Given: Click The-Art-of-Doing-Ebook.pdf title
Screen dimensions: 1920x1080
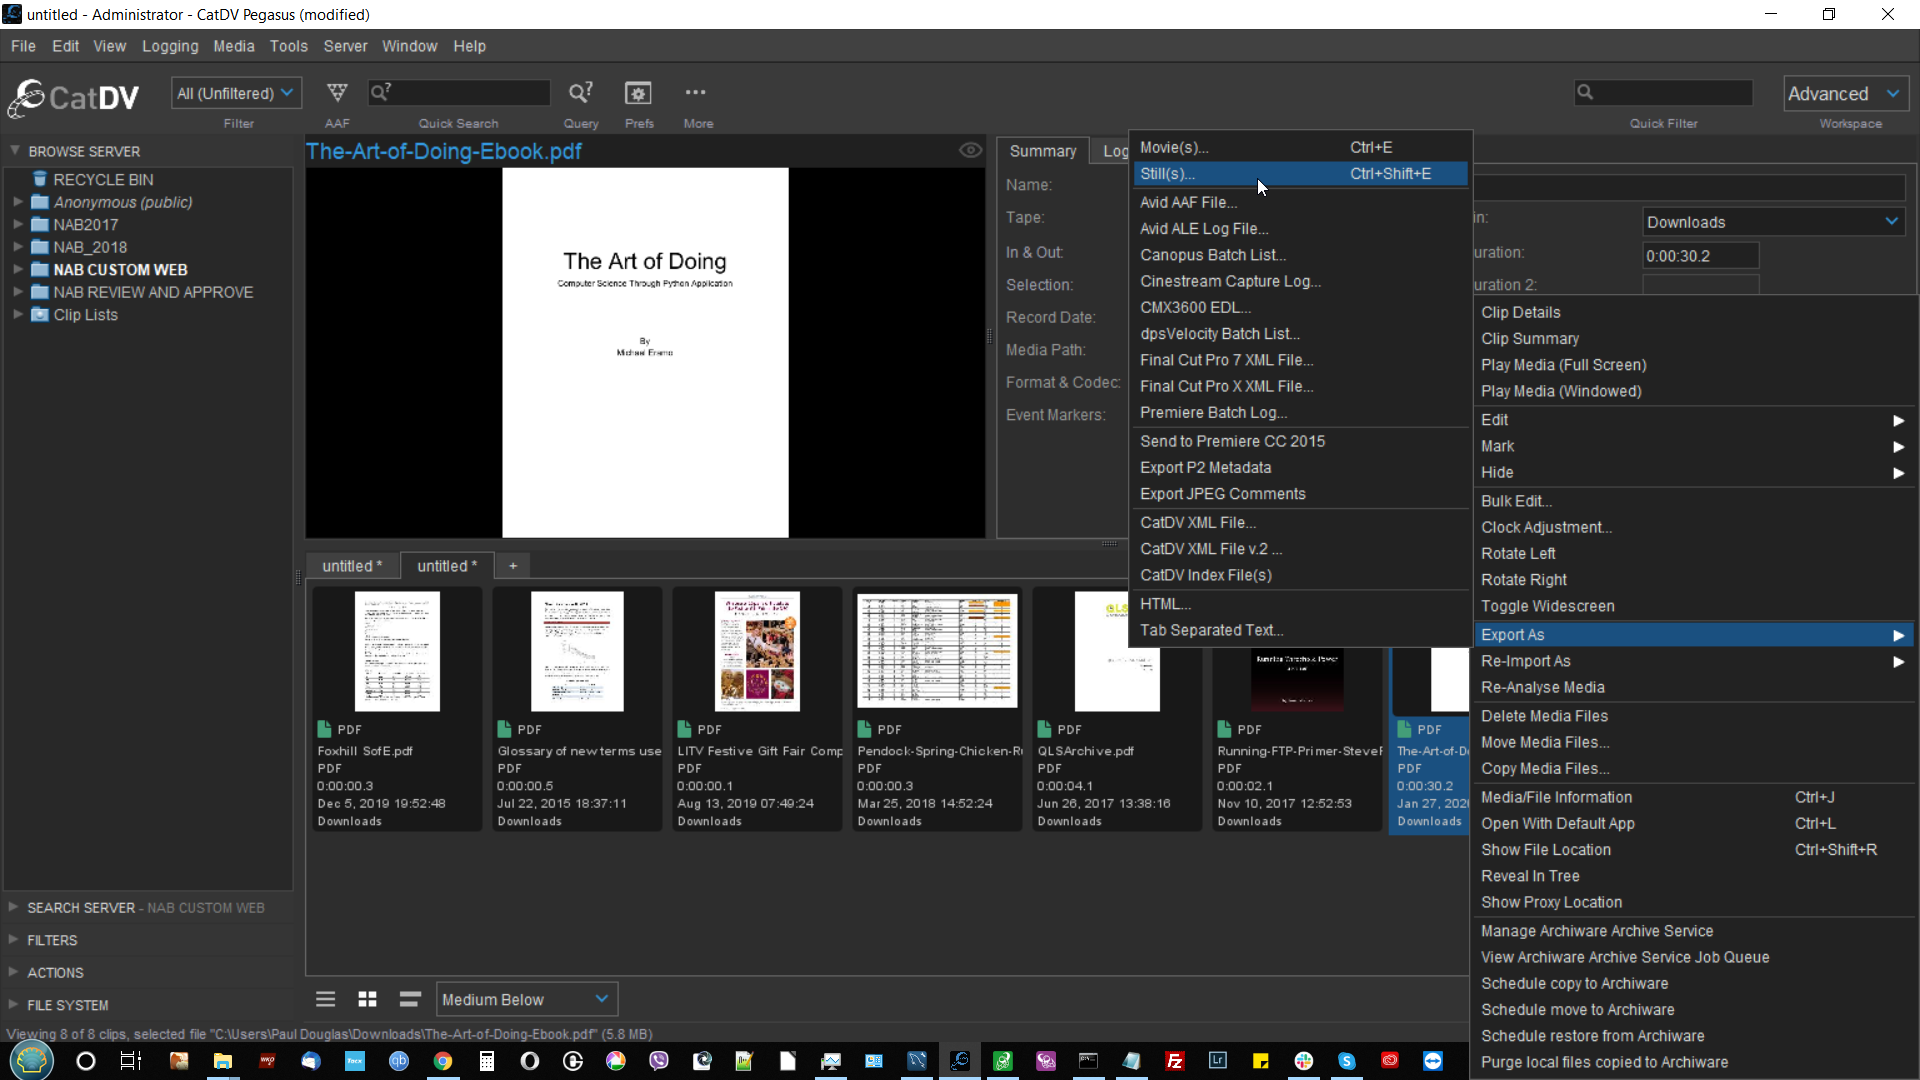Looking at the screenshot, I should [x=443, y=151].
